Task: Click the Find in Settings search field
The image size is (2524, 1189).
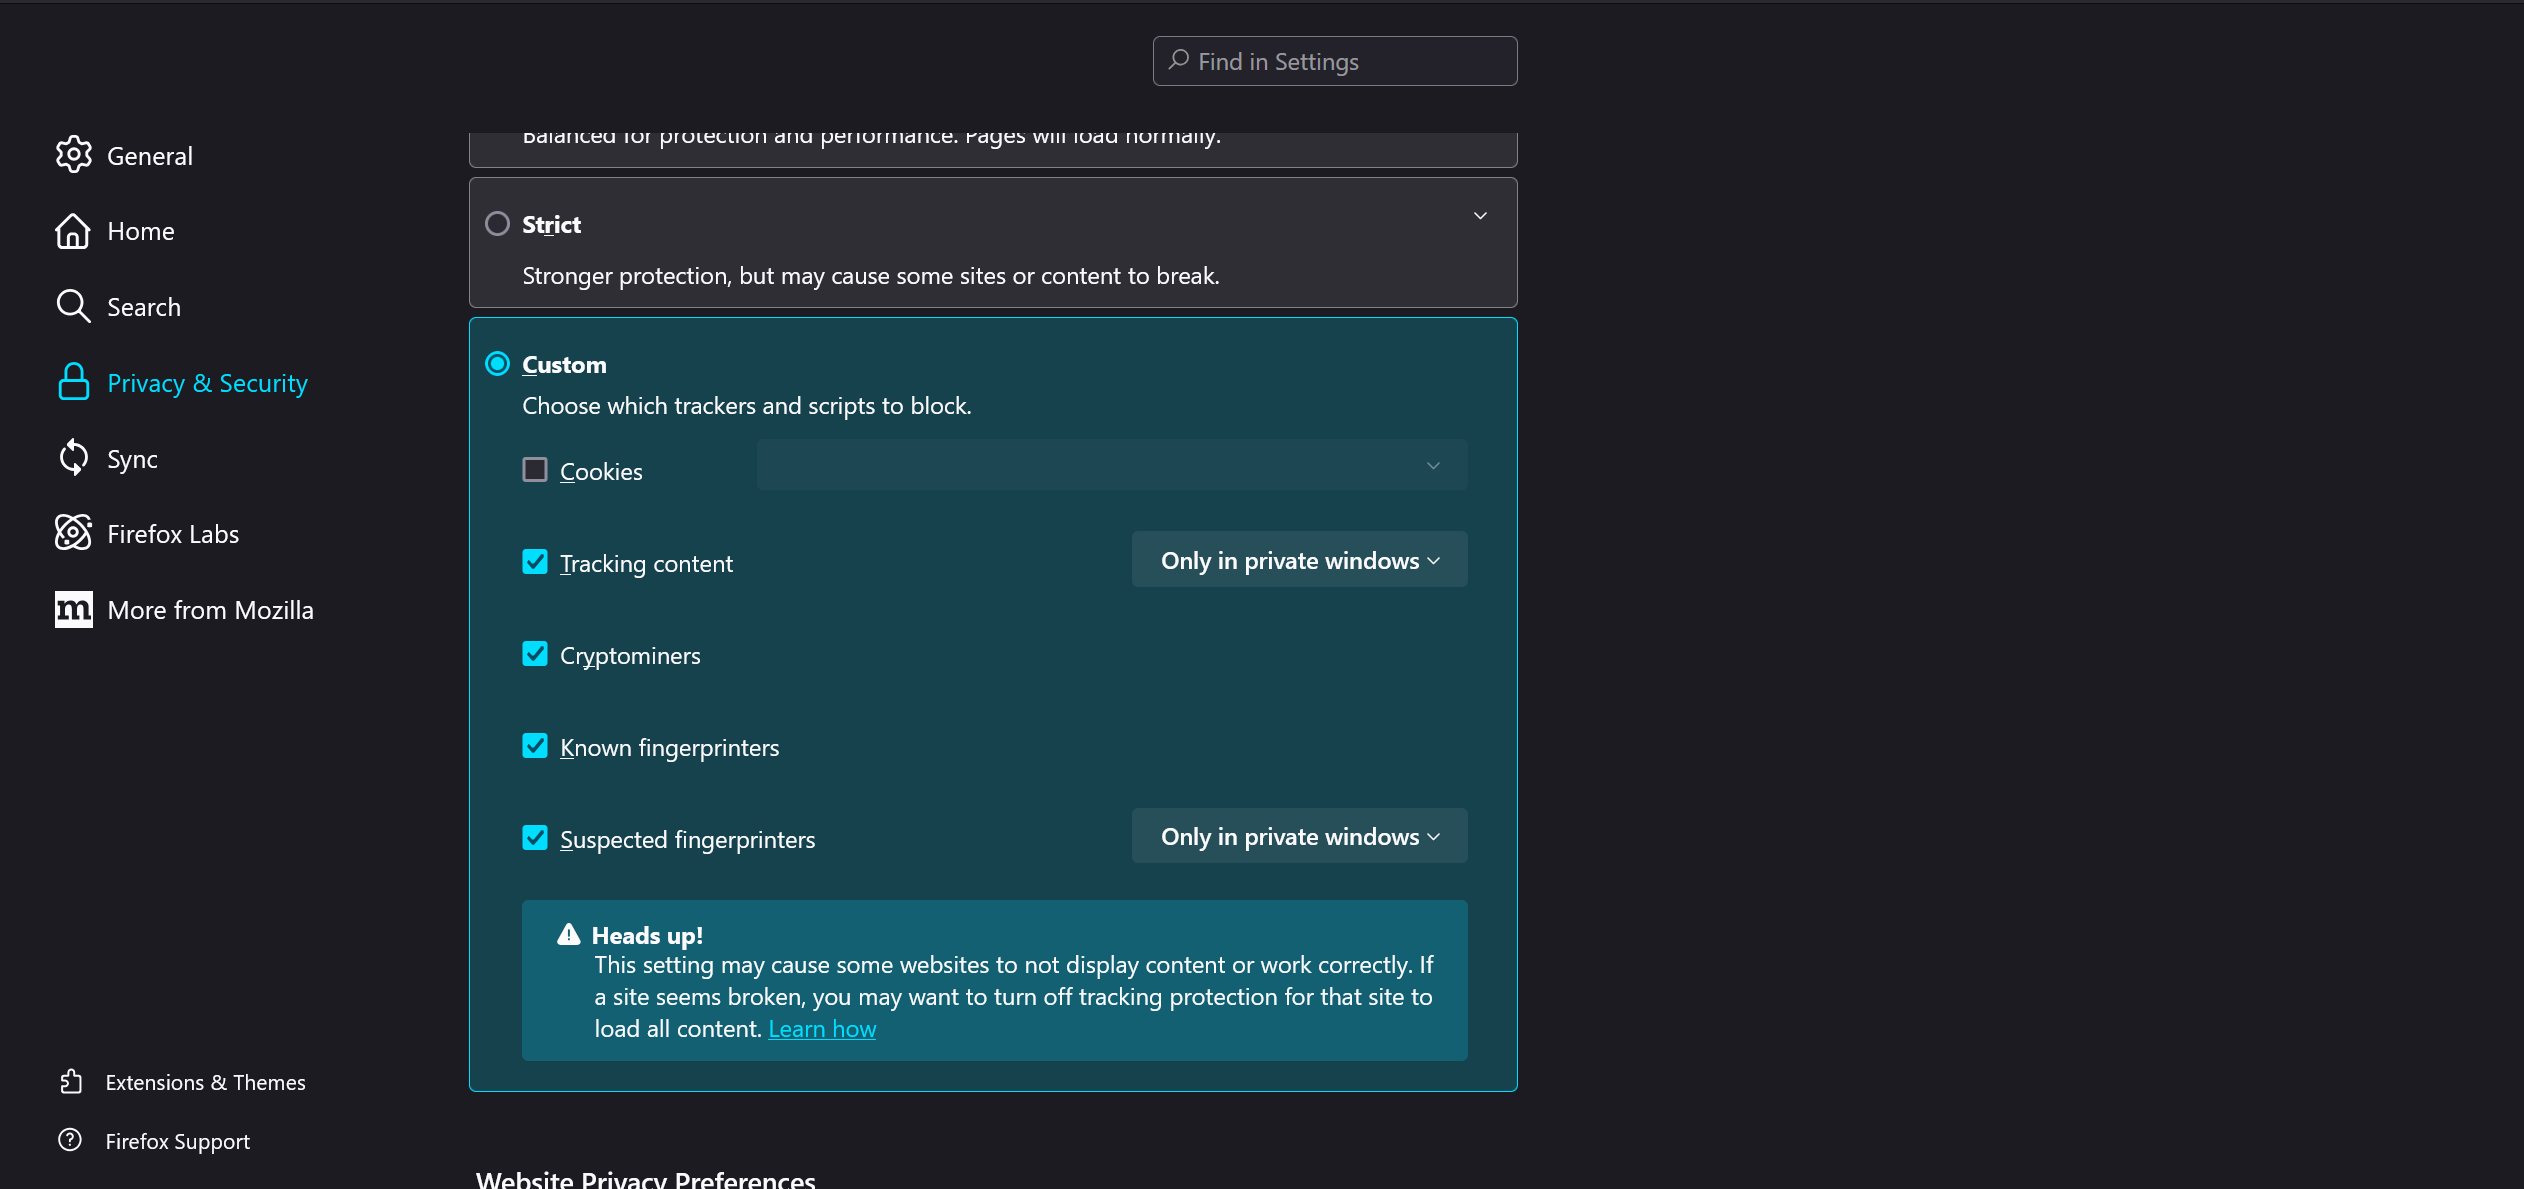Action: 1335,61
